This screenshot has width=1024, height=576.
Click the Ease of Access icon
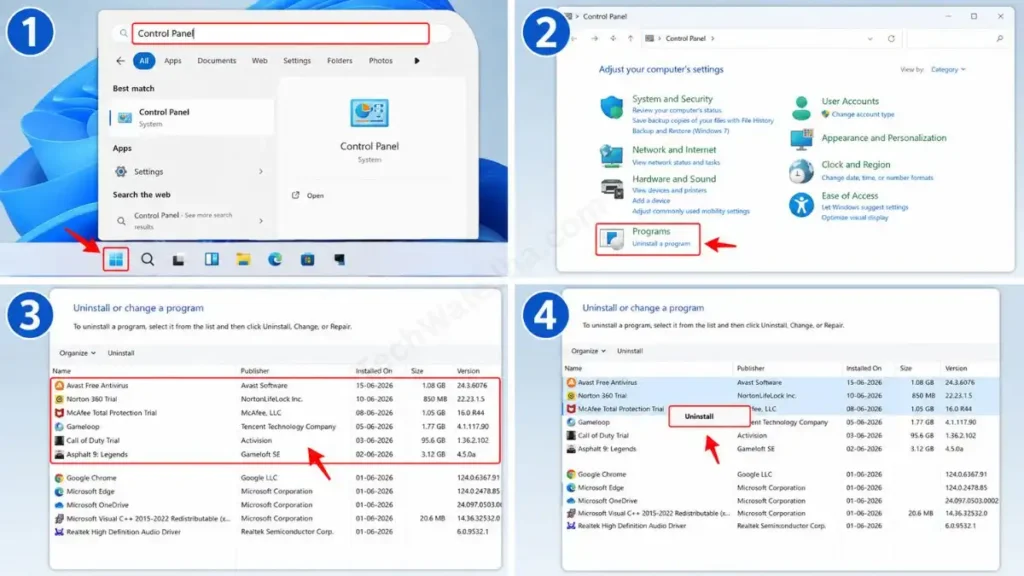point(801,205)
